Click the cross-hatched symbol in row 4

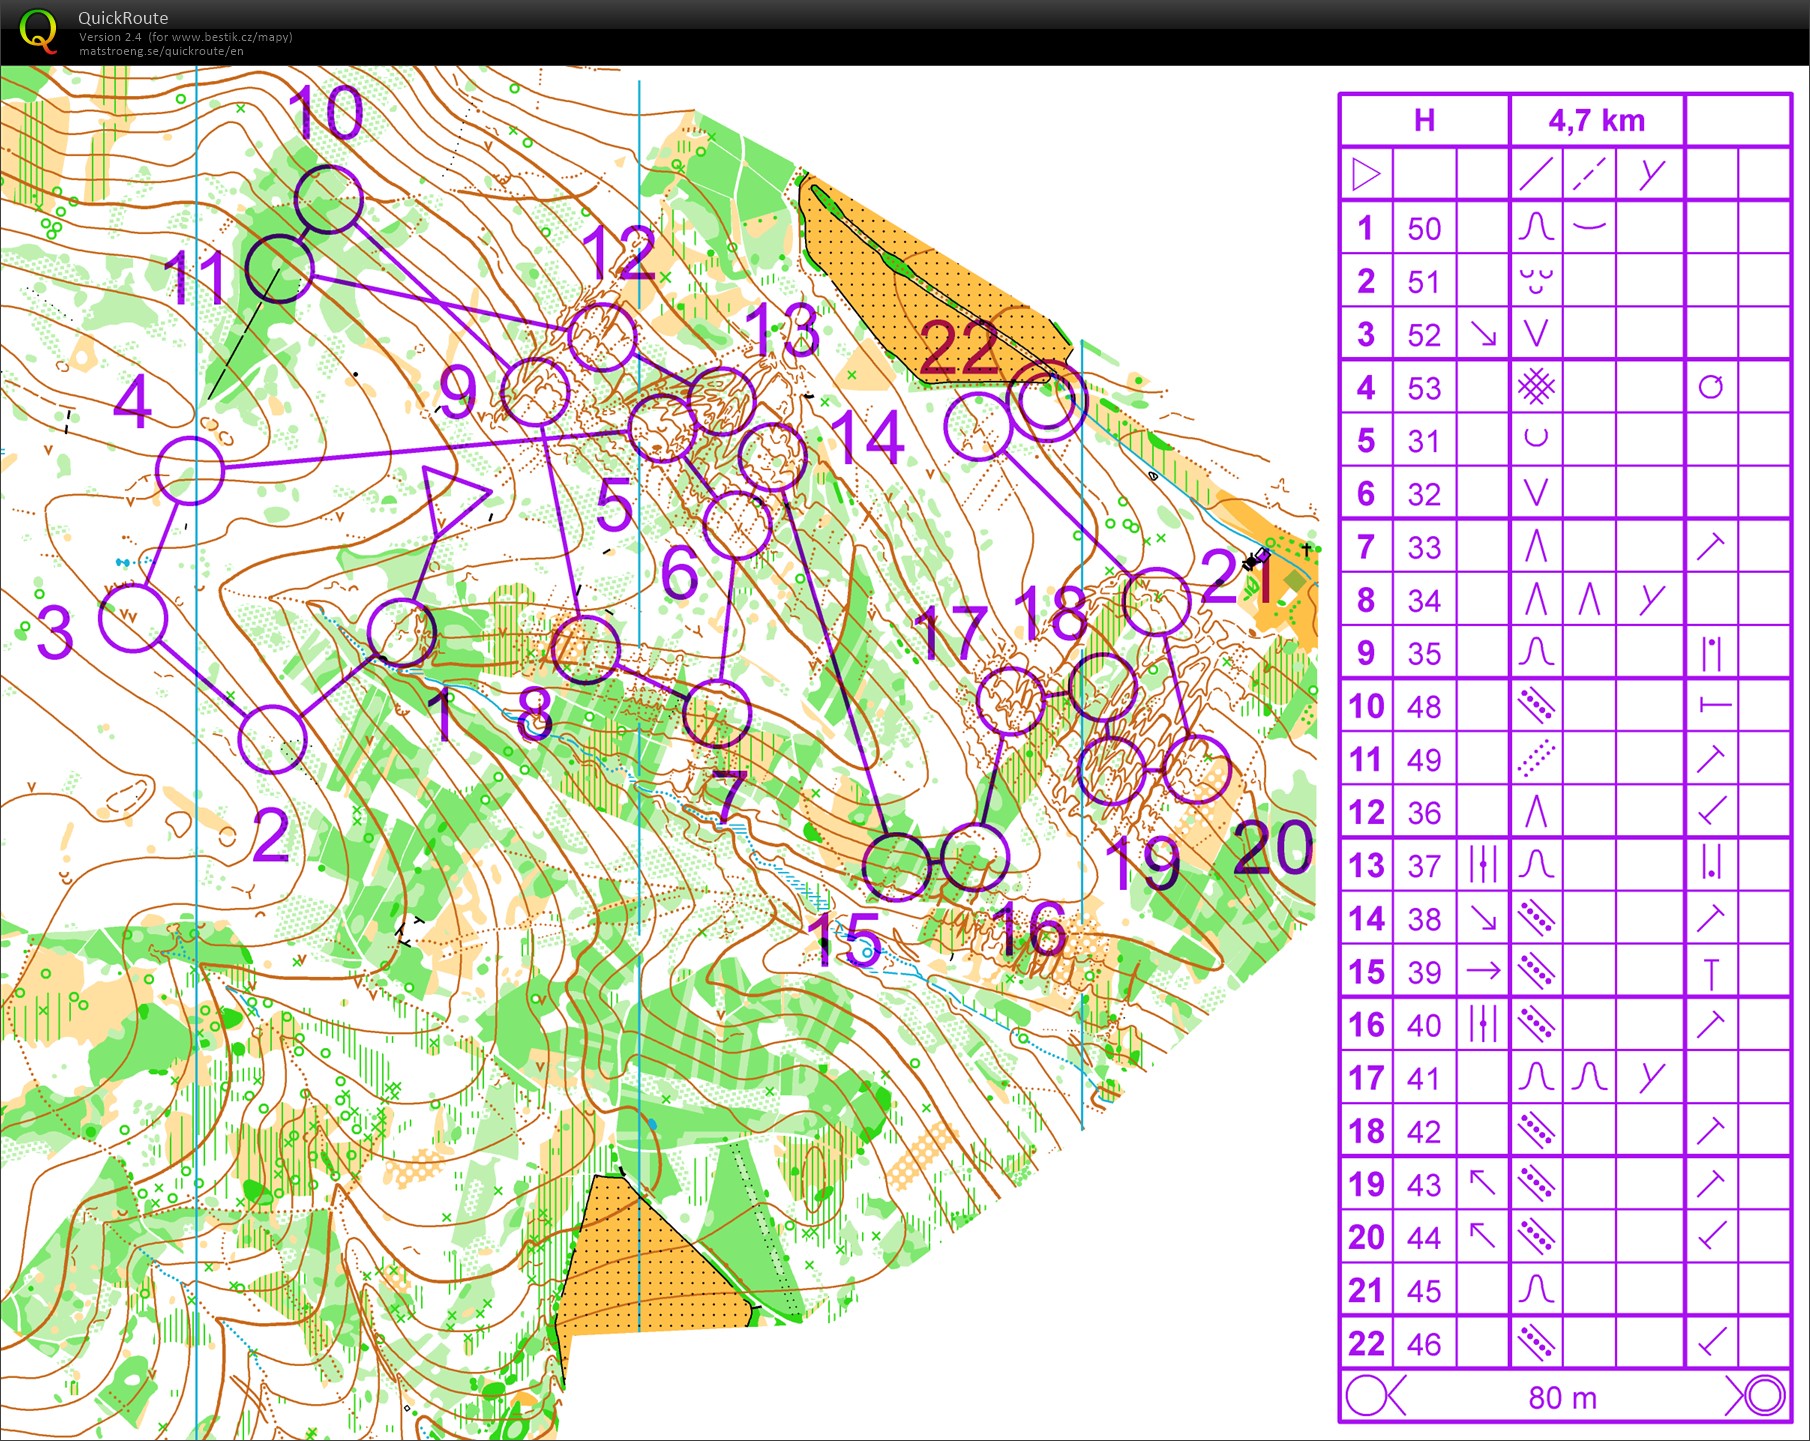(x=1536, y=387)
